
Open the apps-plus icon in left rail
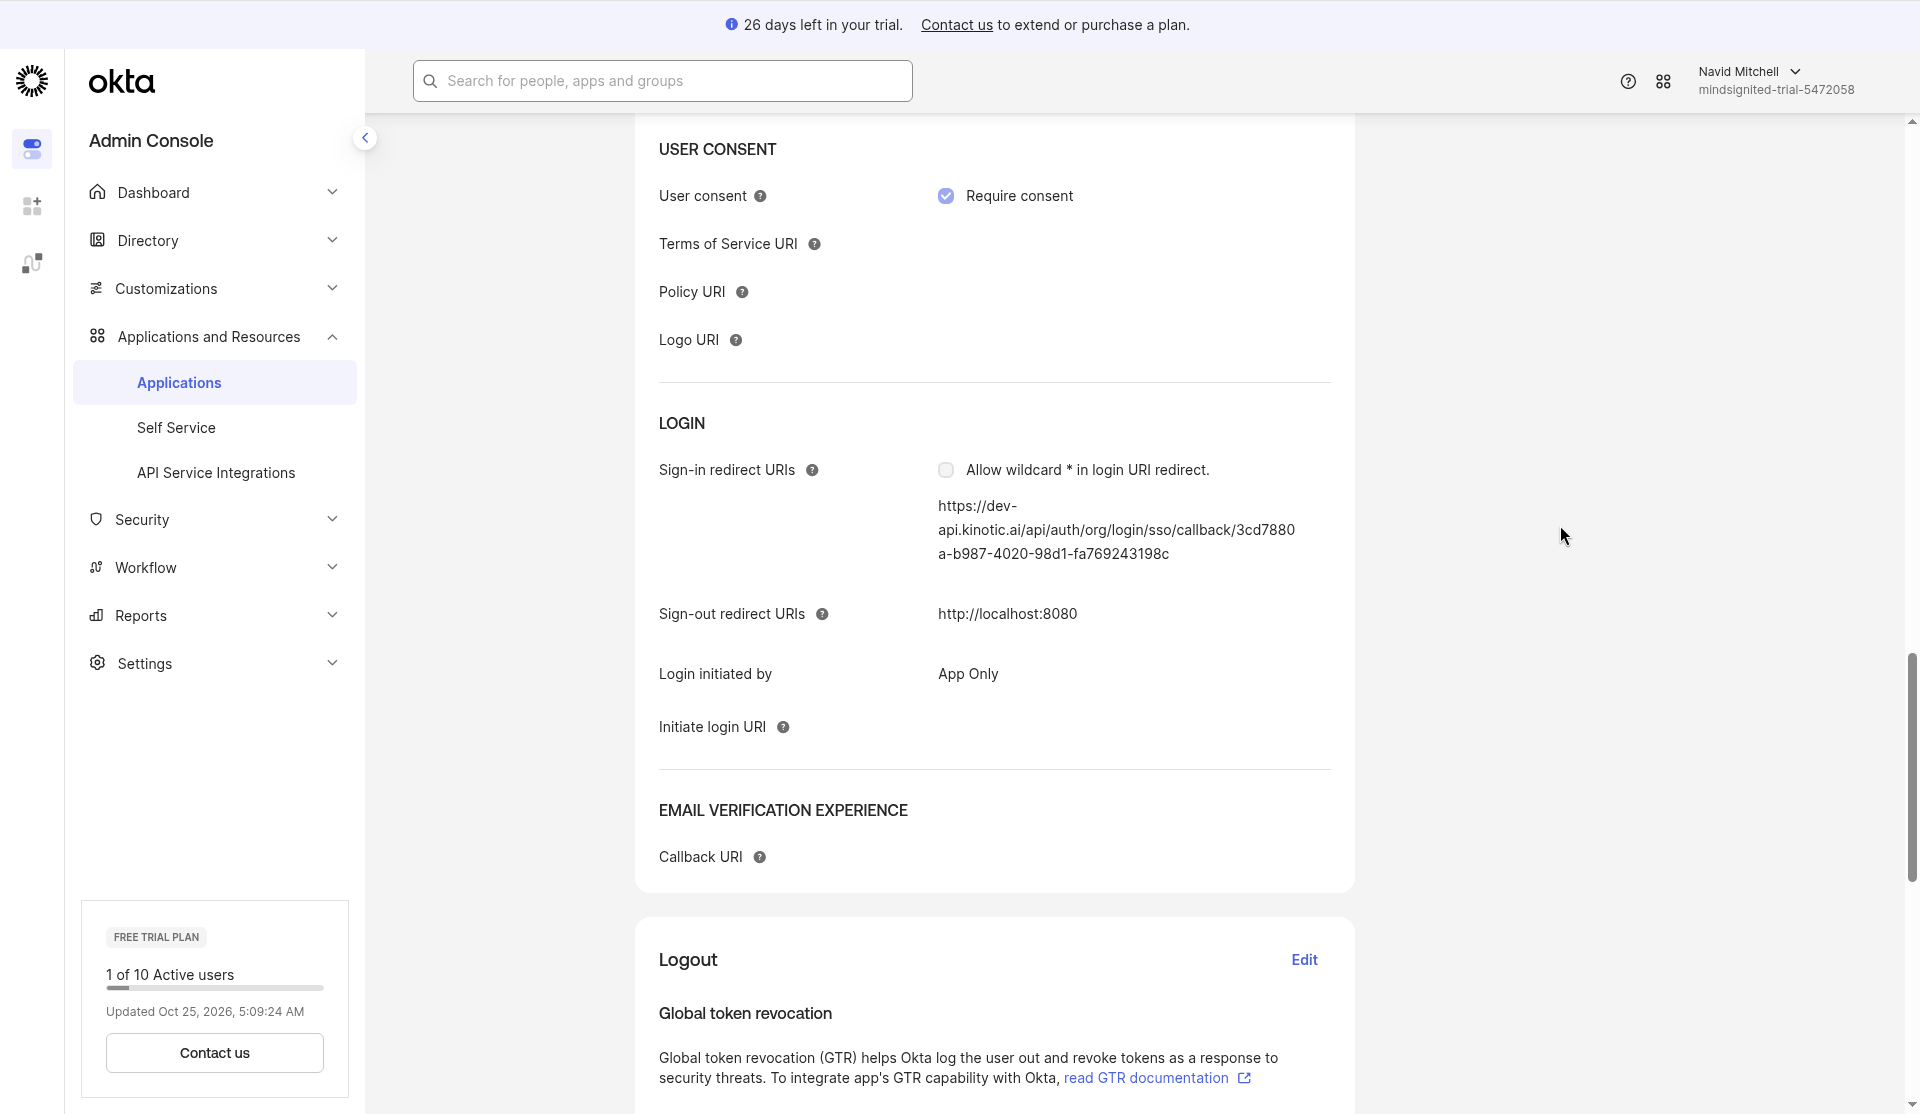point(32,206)
